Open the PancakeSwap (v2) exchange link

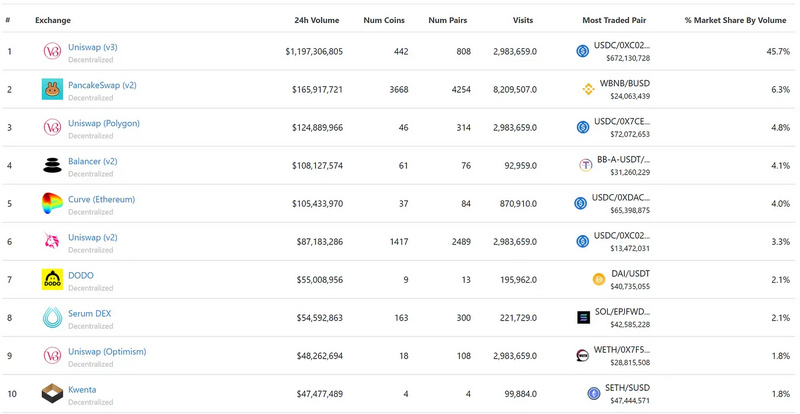tap(102, 85)
